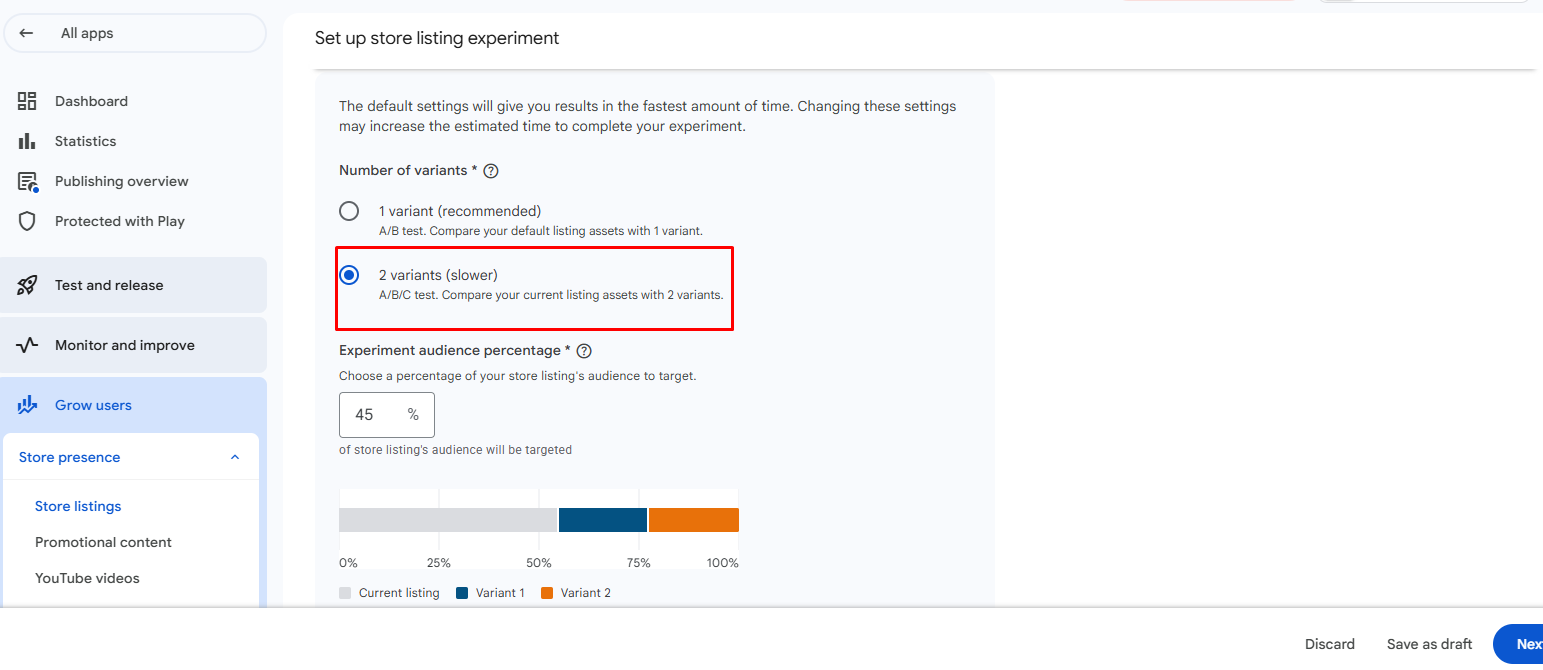
Task: Click the back arrow beside All apps
Action: (26, 33)
